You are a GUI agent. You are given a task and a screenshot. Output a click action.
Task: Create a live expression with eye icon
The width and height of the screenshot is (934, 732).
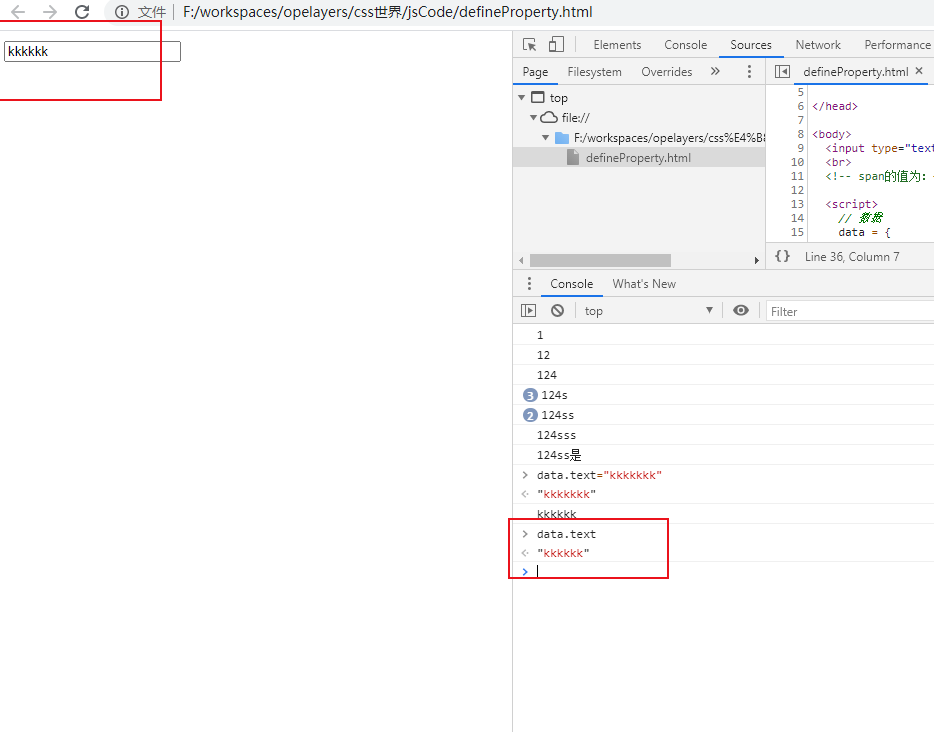pyautogui.click(x=740, y=310)
